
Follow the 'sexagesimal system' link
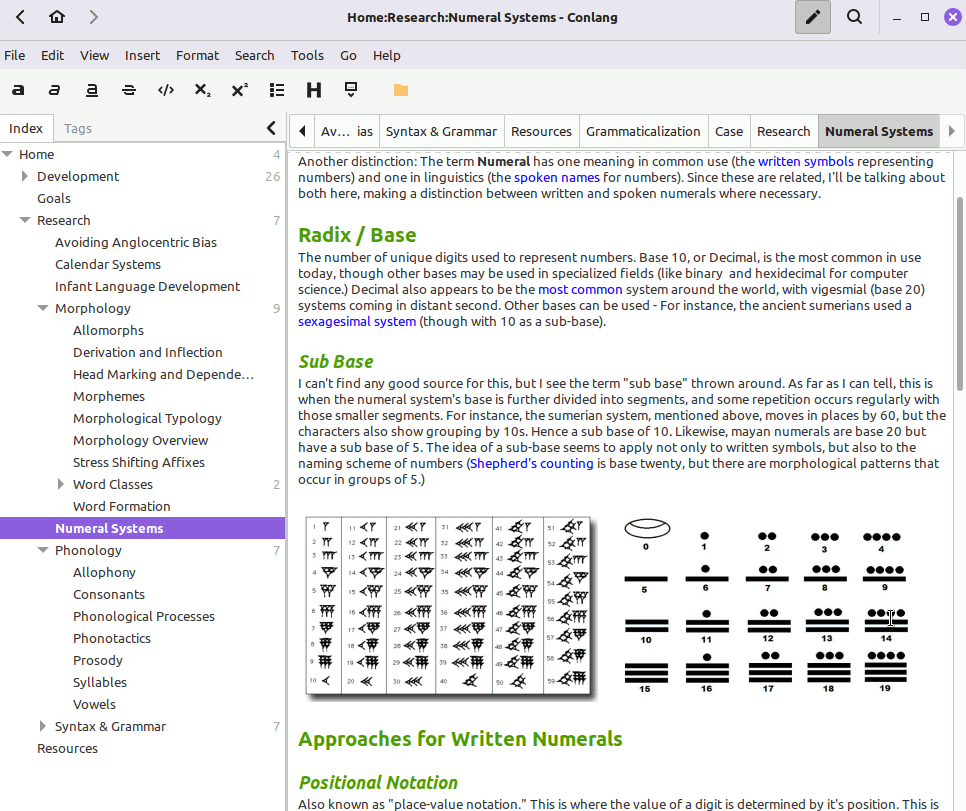[357, 322]
